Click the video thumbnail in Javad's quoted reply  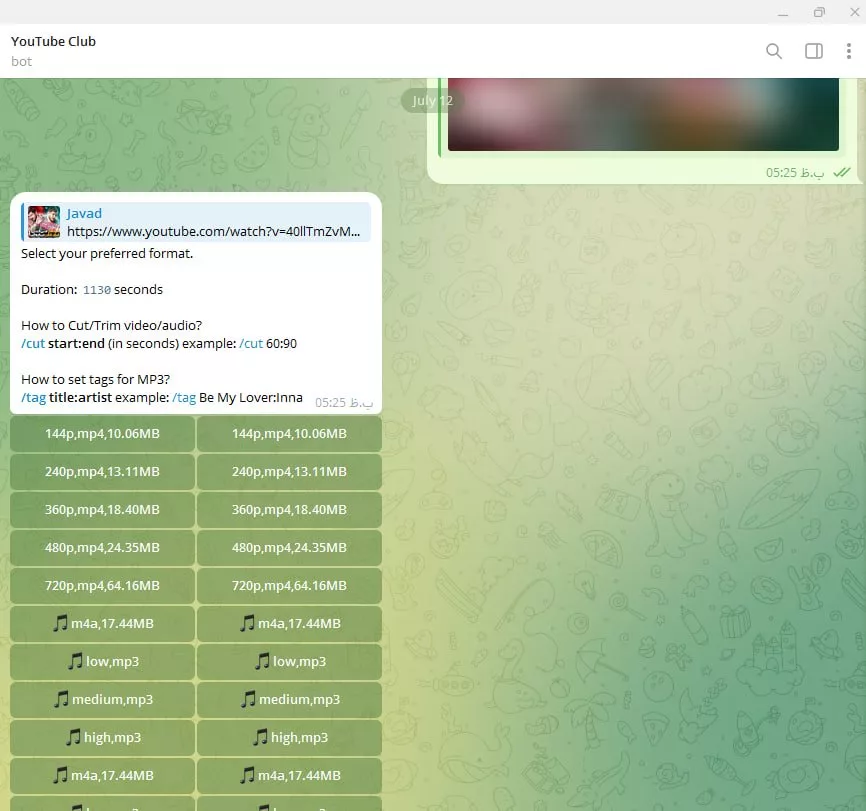click(44, 222)
